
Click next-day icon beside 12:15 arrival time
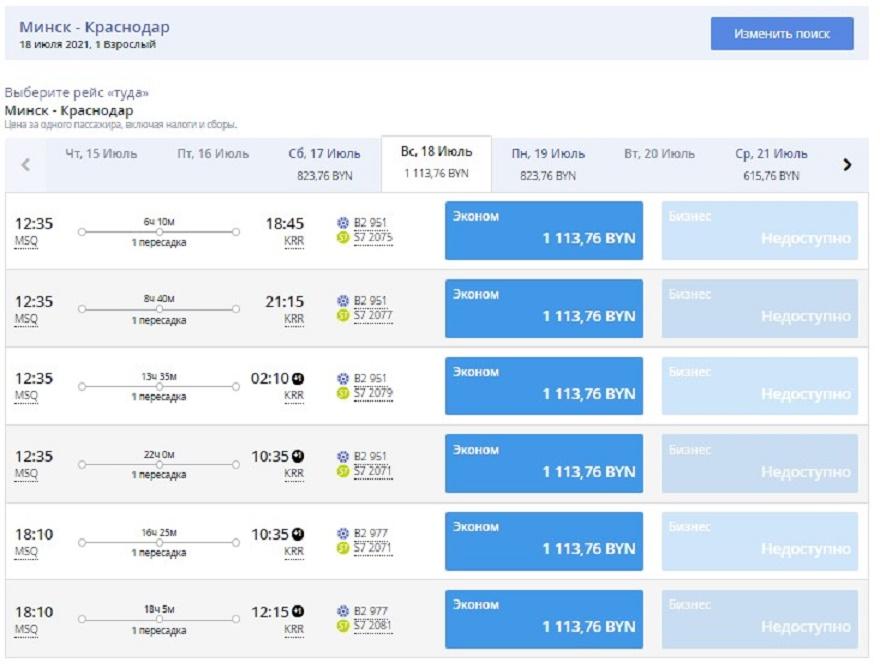[x=297, y=612]
